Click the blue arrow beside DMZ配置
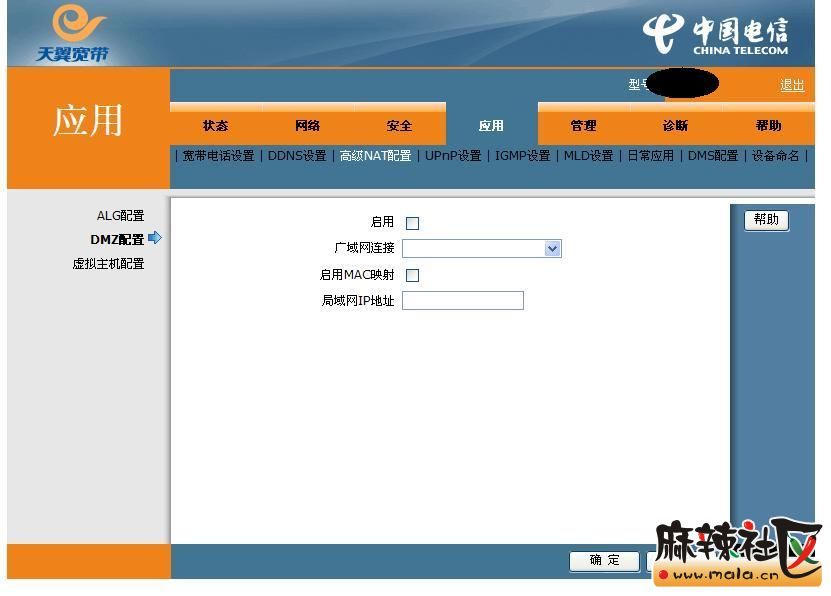The width and height of the screenshot is (831, 596). [x=155, y=238]
